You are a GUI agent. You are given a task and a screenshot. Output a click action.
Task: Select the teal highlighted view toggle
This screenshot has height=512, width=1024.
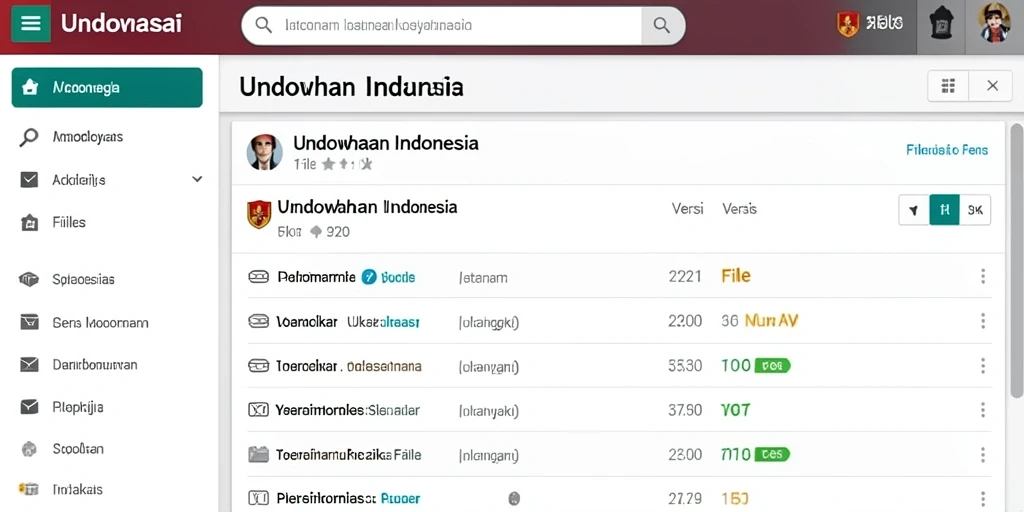point(944,210)
